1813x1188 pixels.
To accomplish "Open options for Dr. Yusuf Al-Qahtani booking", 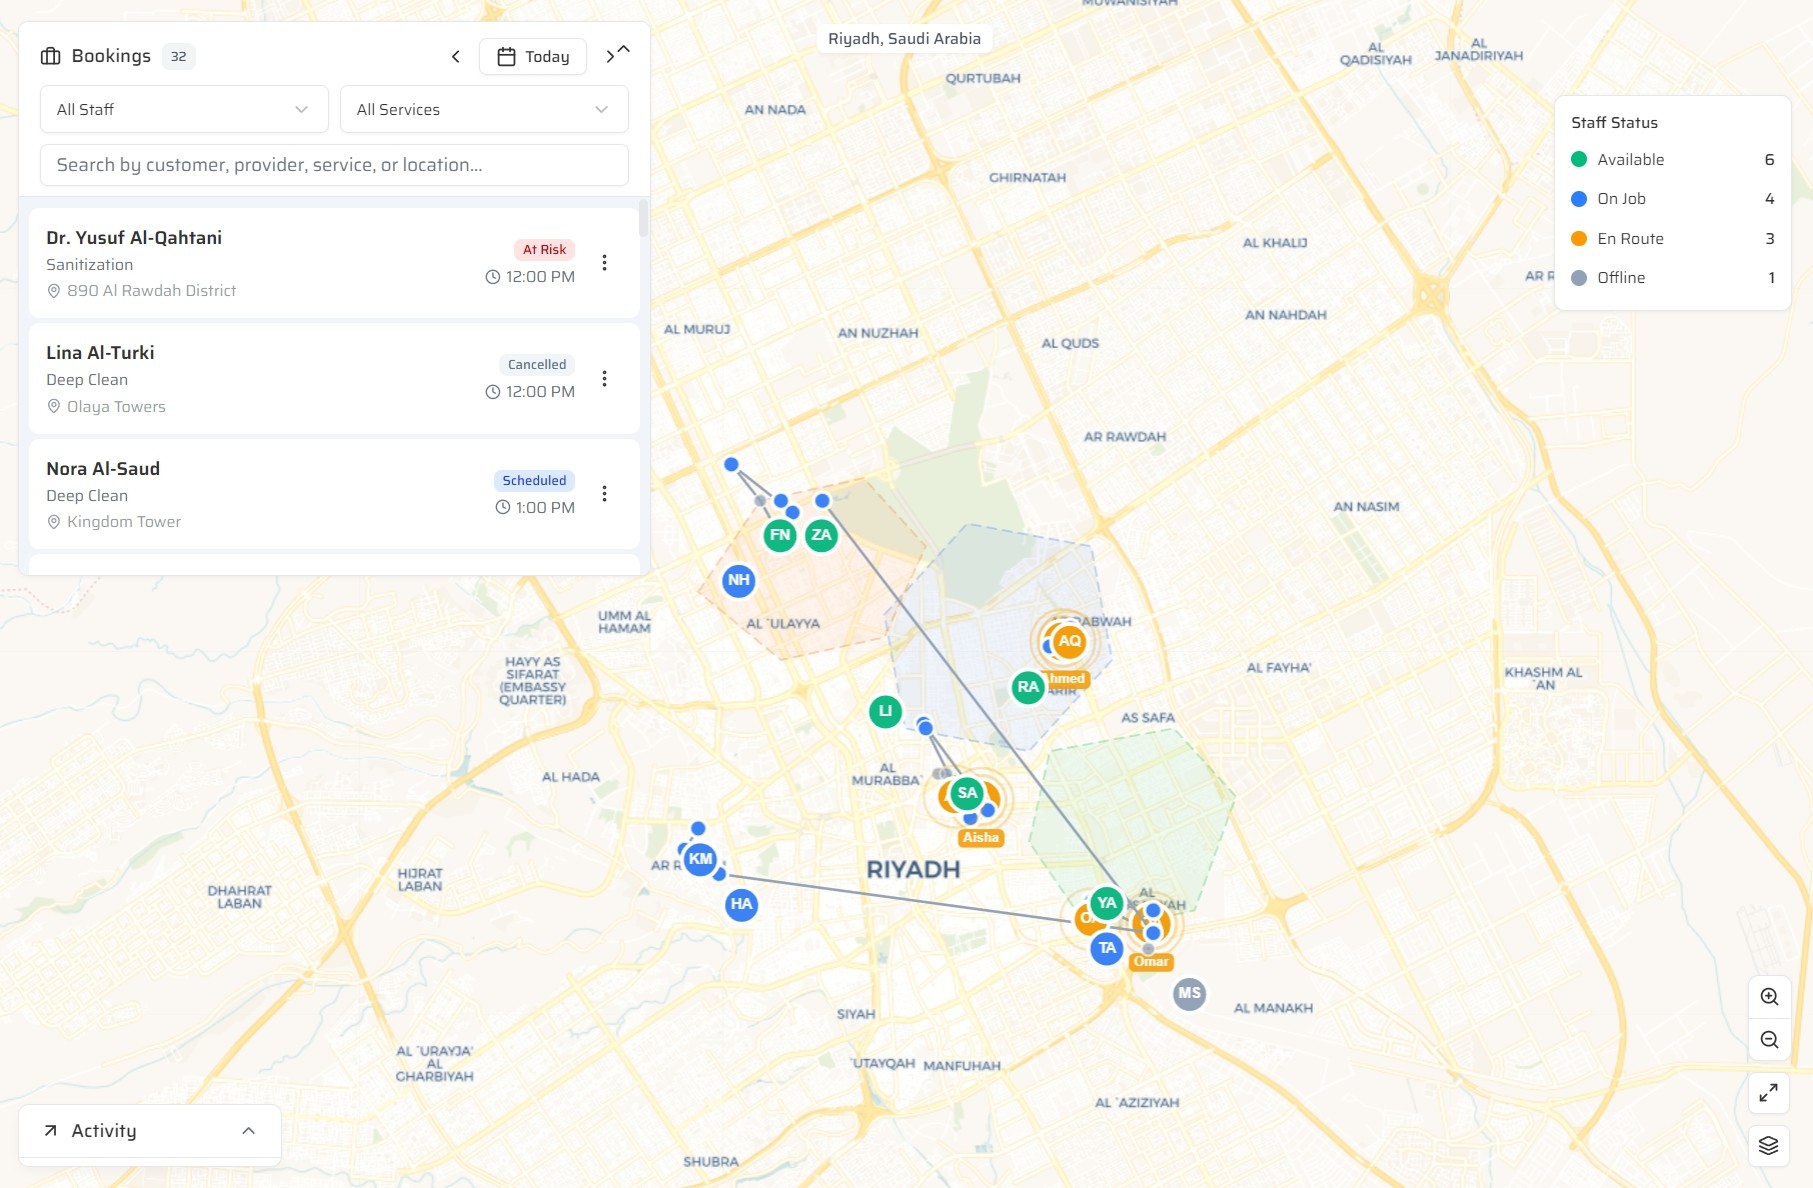I will (604, 262).
